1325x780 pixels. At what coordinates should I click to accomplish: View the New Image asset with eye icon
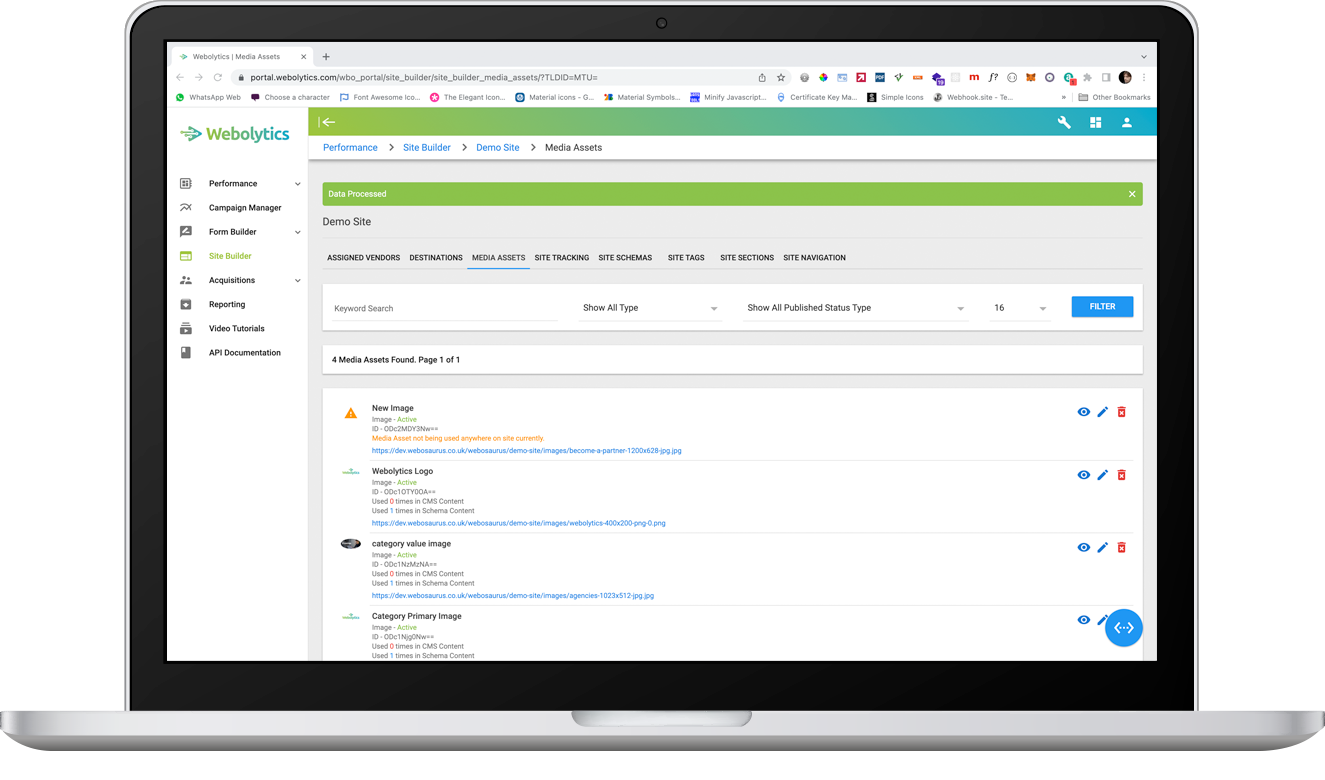tap(1084, 412)
